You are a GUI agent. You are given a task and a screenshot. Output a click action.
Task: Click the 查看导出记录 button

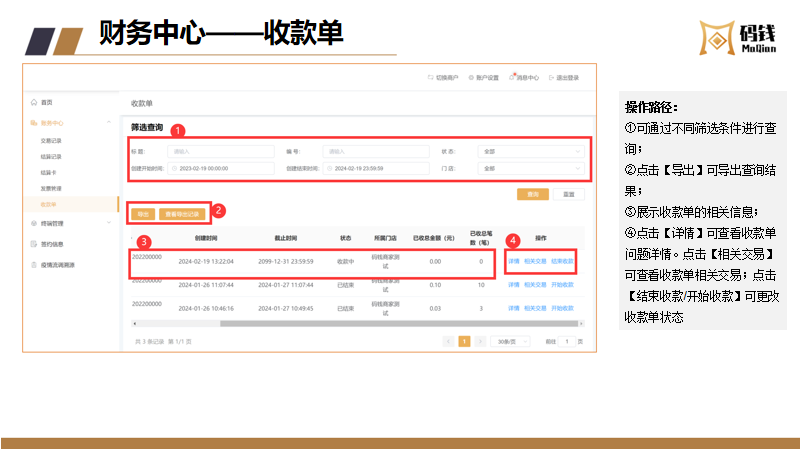click(182, 213)
